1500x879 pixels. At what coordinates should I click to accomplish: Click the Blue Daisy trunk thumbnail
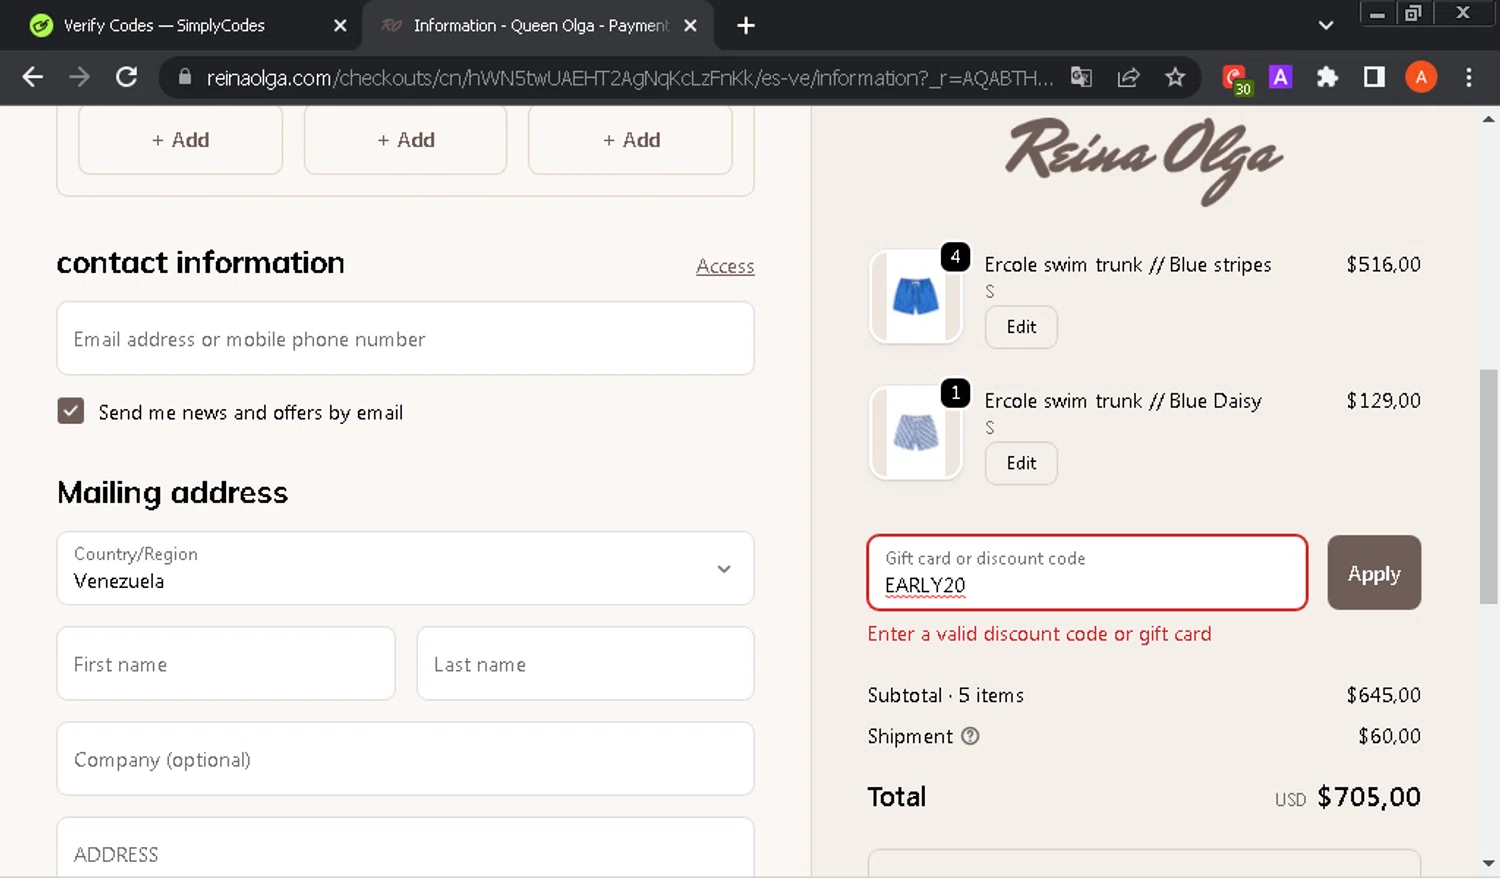tap(916, 433)
